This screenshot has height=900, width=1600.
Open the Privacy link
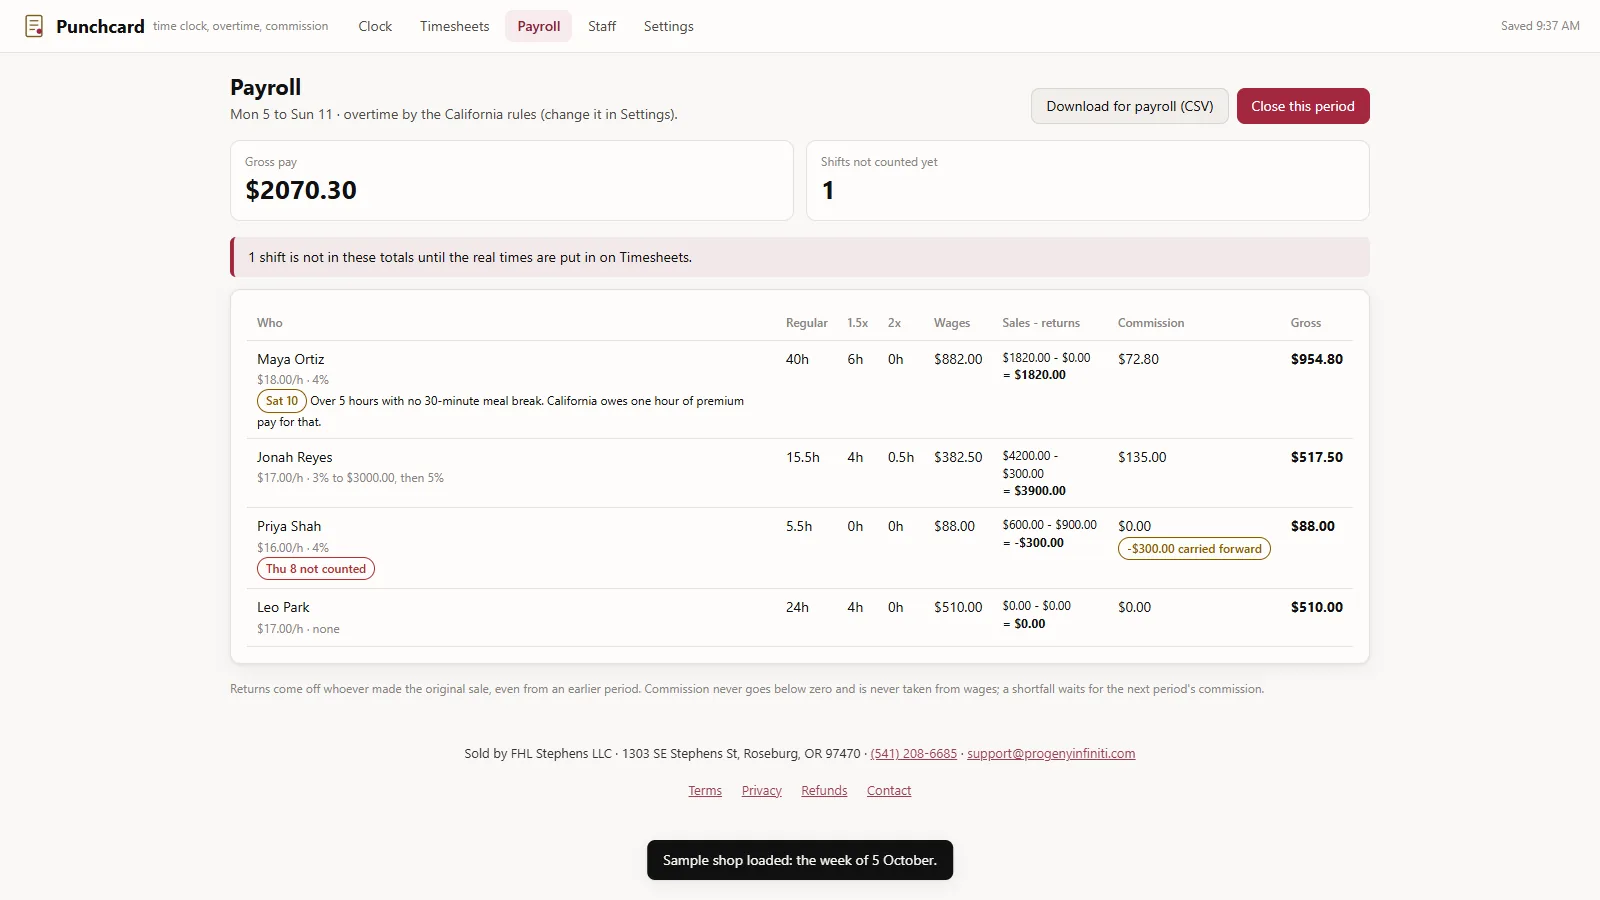coord(762,791)
